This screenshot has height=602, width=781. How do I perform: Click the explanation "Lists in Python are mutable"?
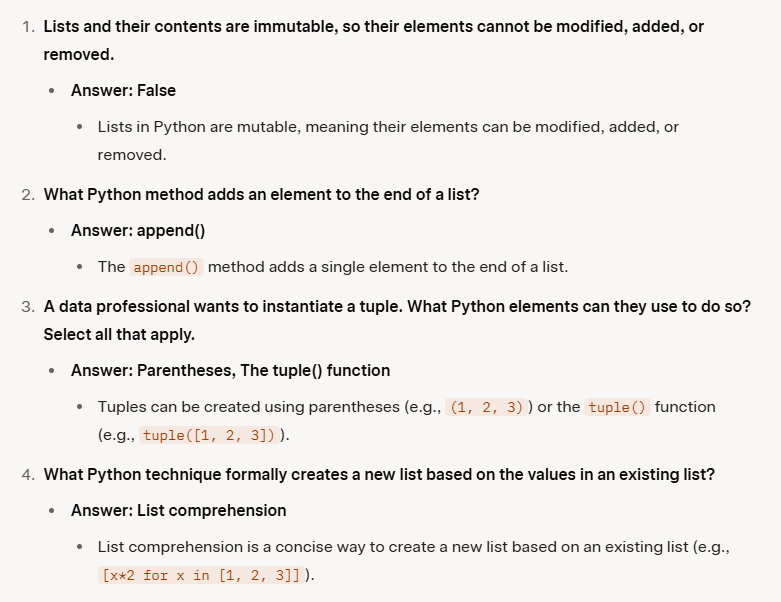[x=388, y=127]
